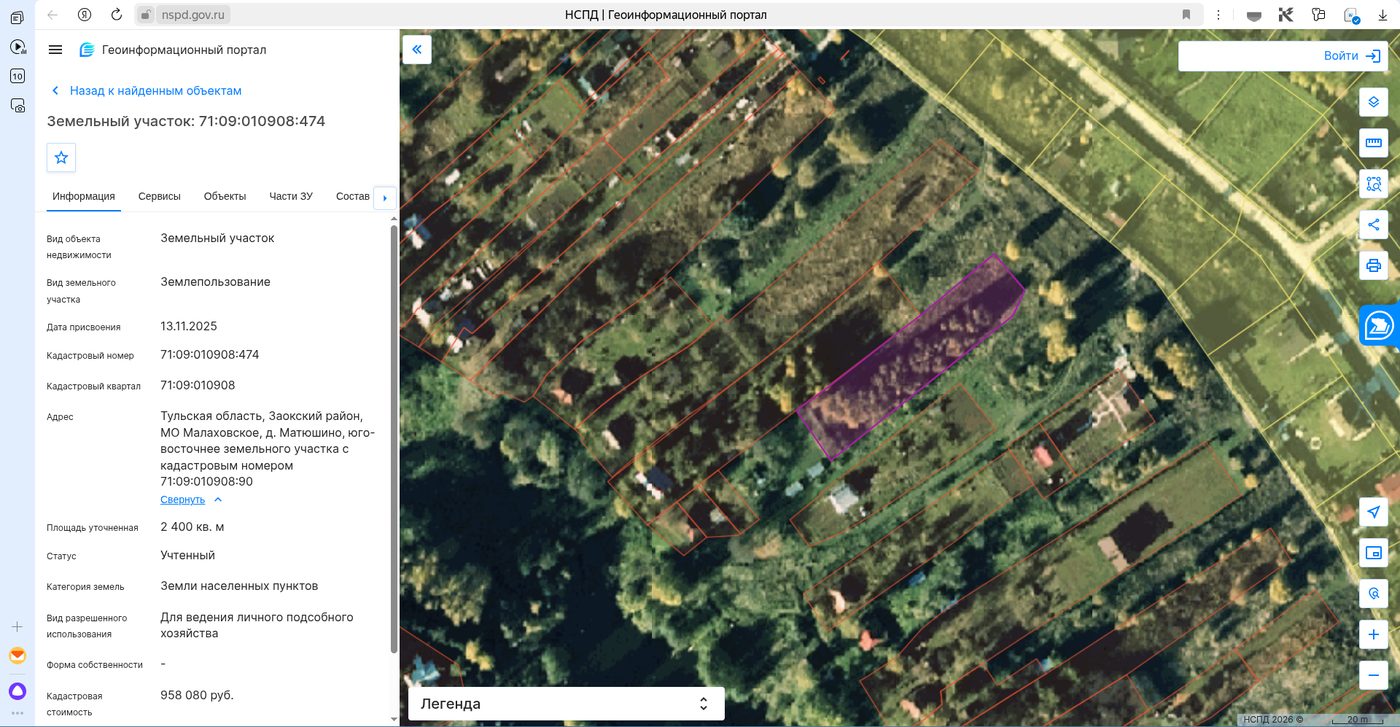Open the orange mail icon in the sidebar
This screenshot has width=1400, height=727.
[17, 656]
